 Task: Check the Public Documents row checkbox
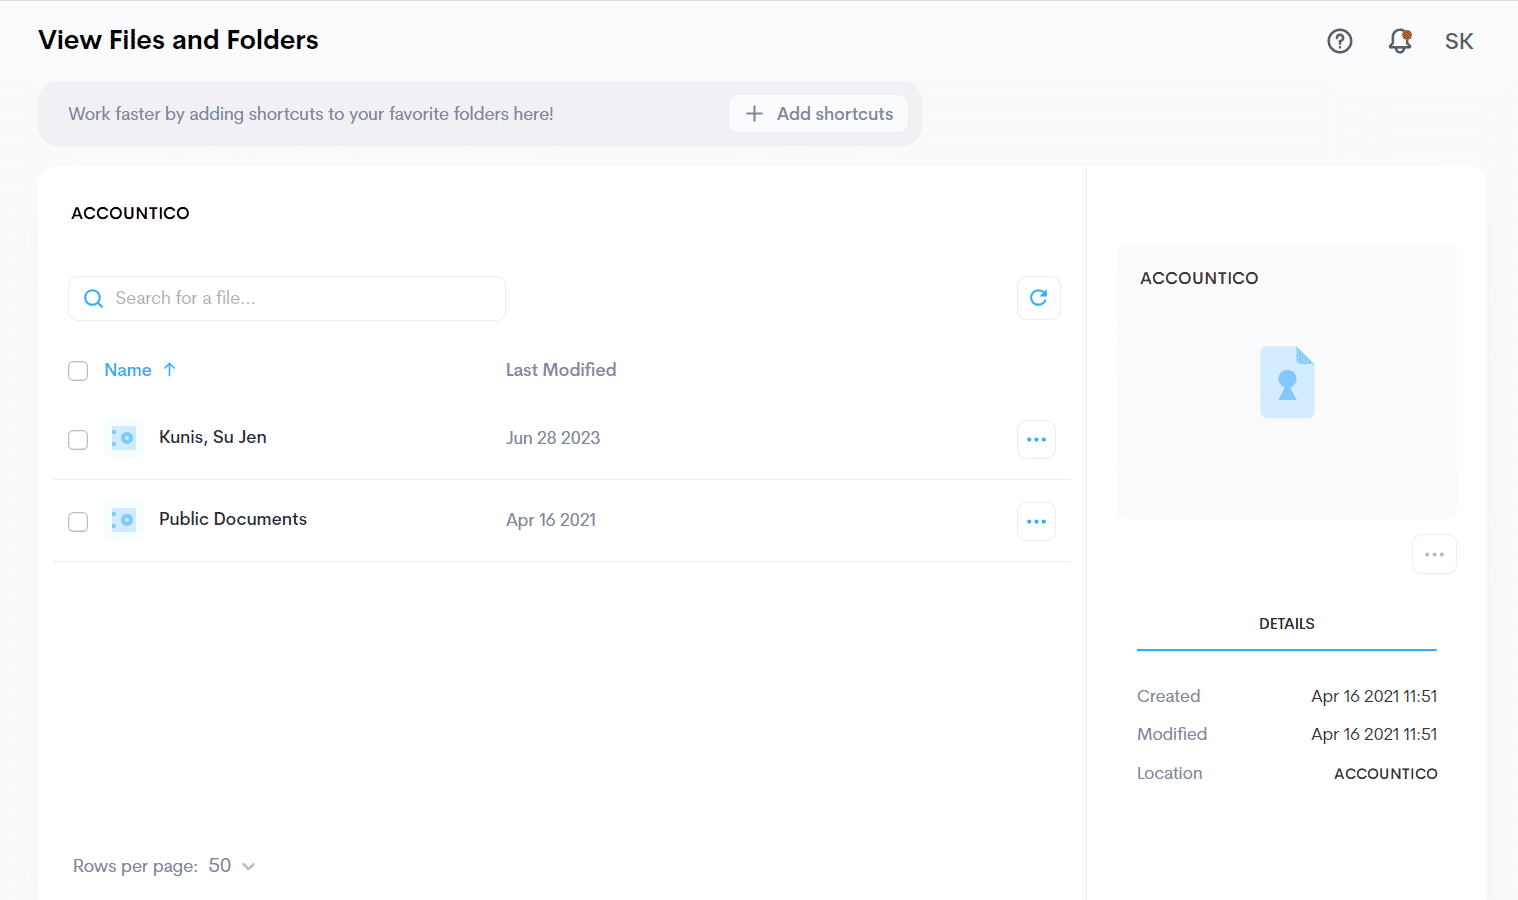(x=78, y=522)
